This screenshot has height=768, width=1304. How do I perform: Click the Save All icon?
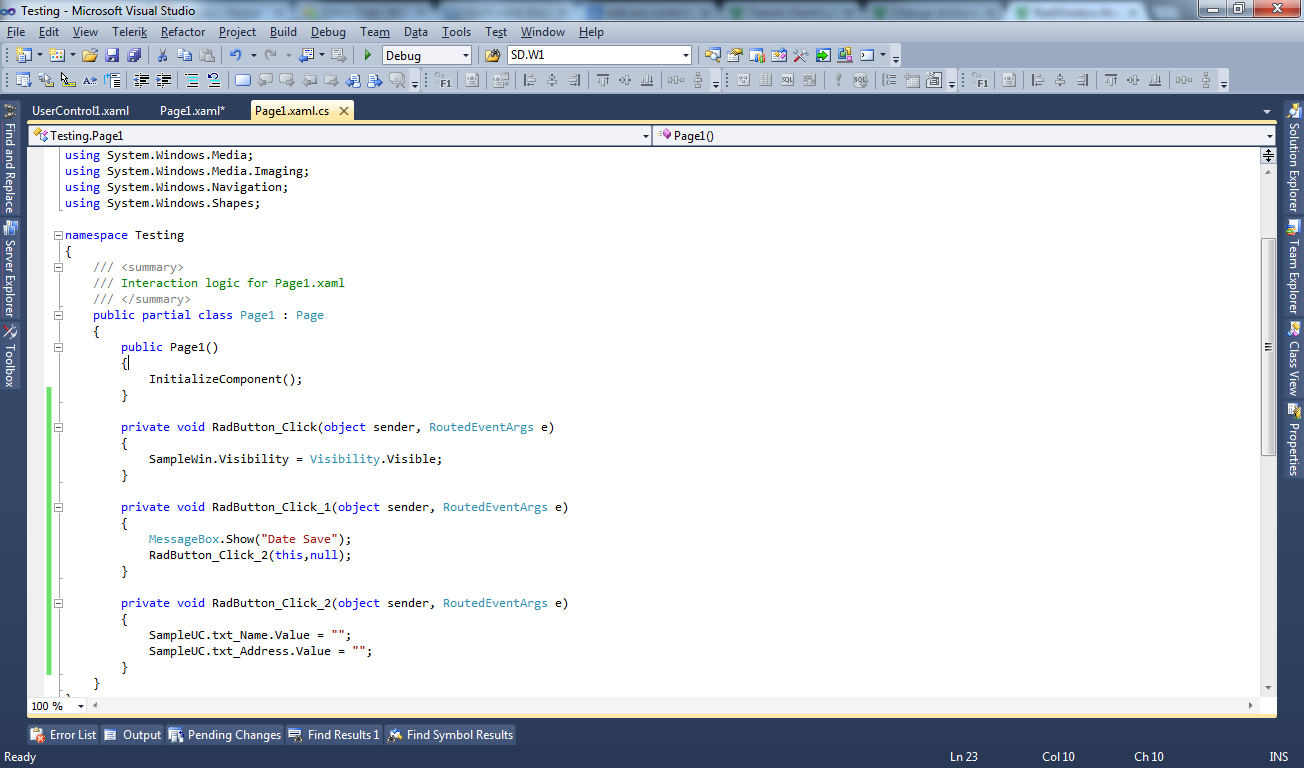tap(134, 55)
